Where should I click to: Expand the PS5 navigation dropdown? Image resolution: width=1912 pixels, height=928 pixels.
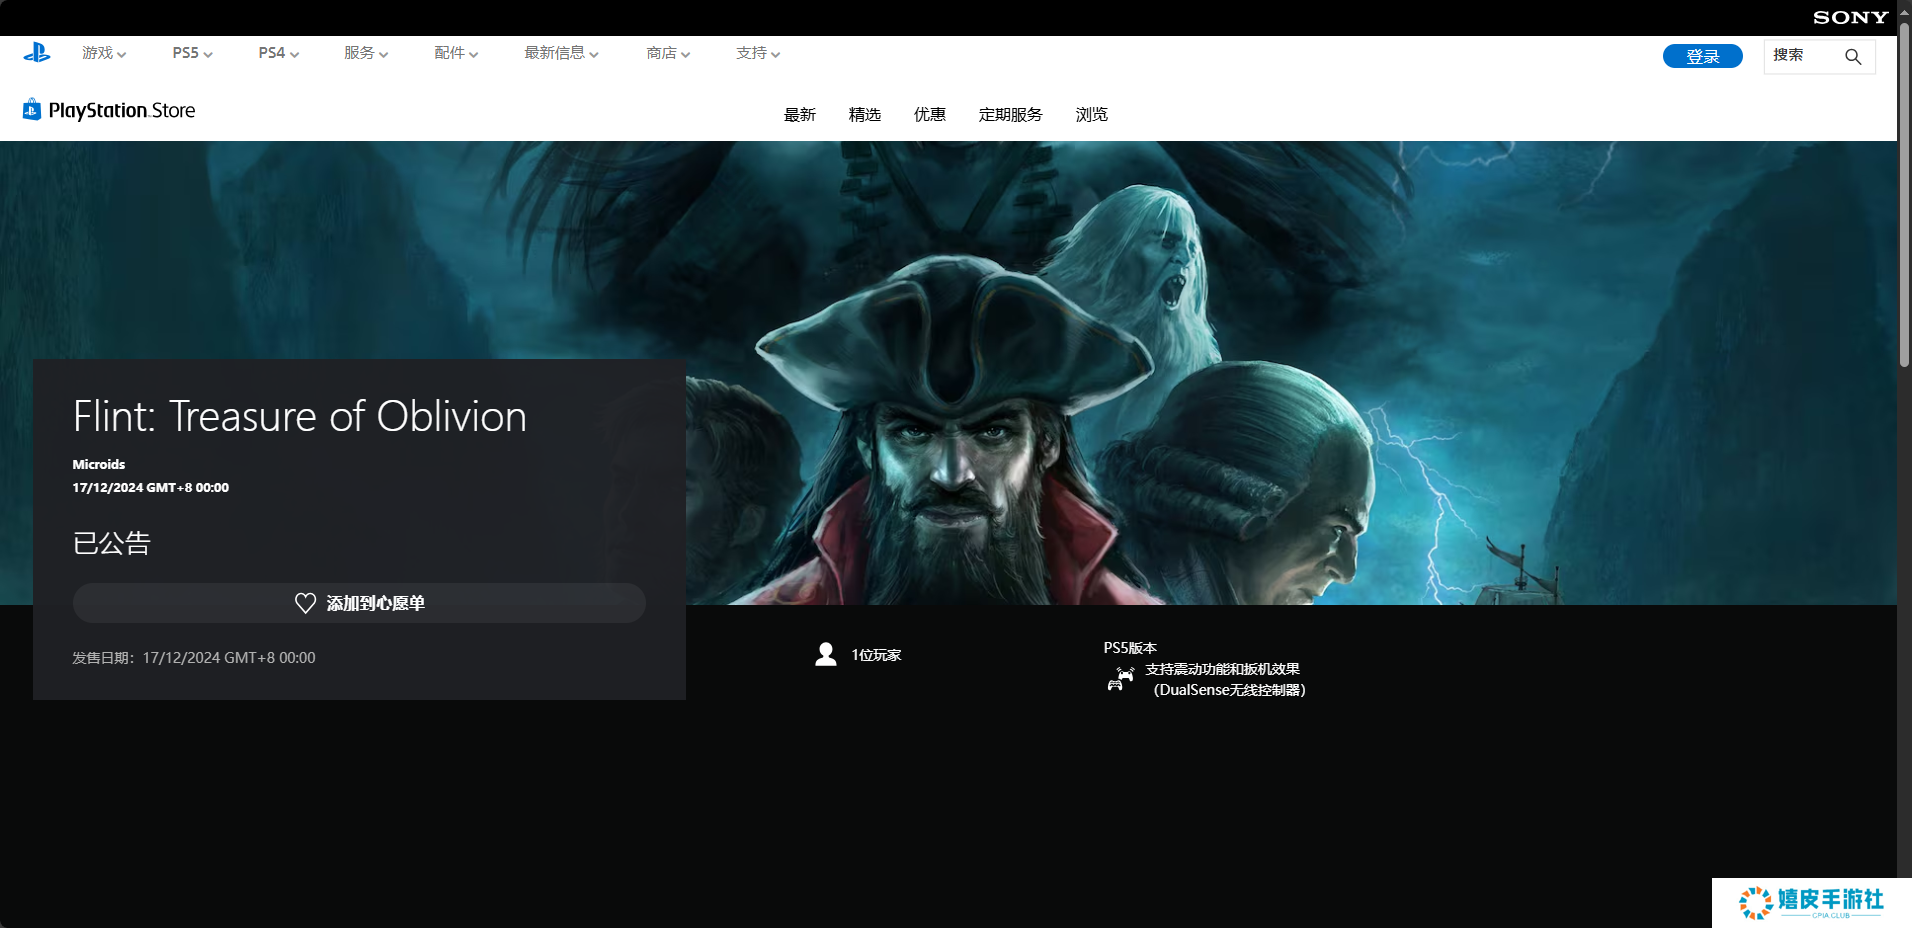pyautogui.click(x=192, y=53)
